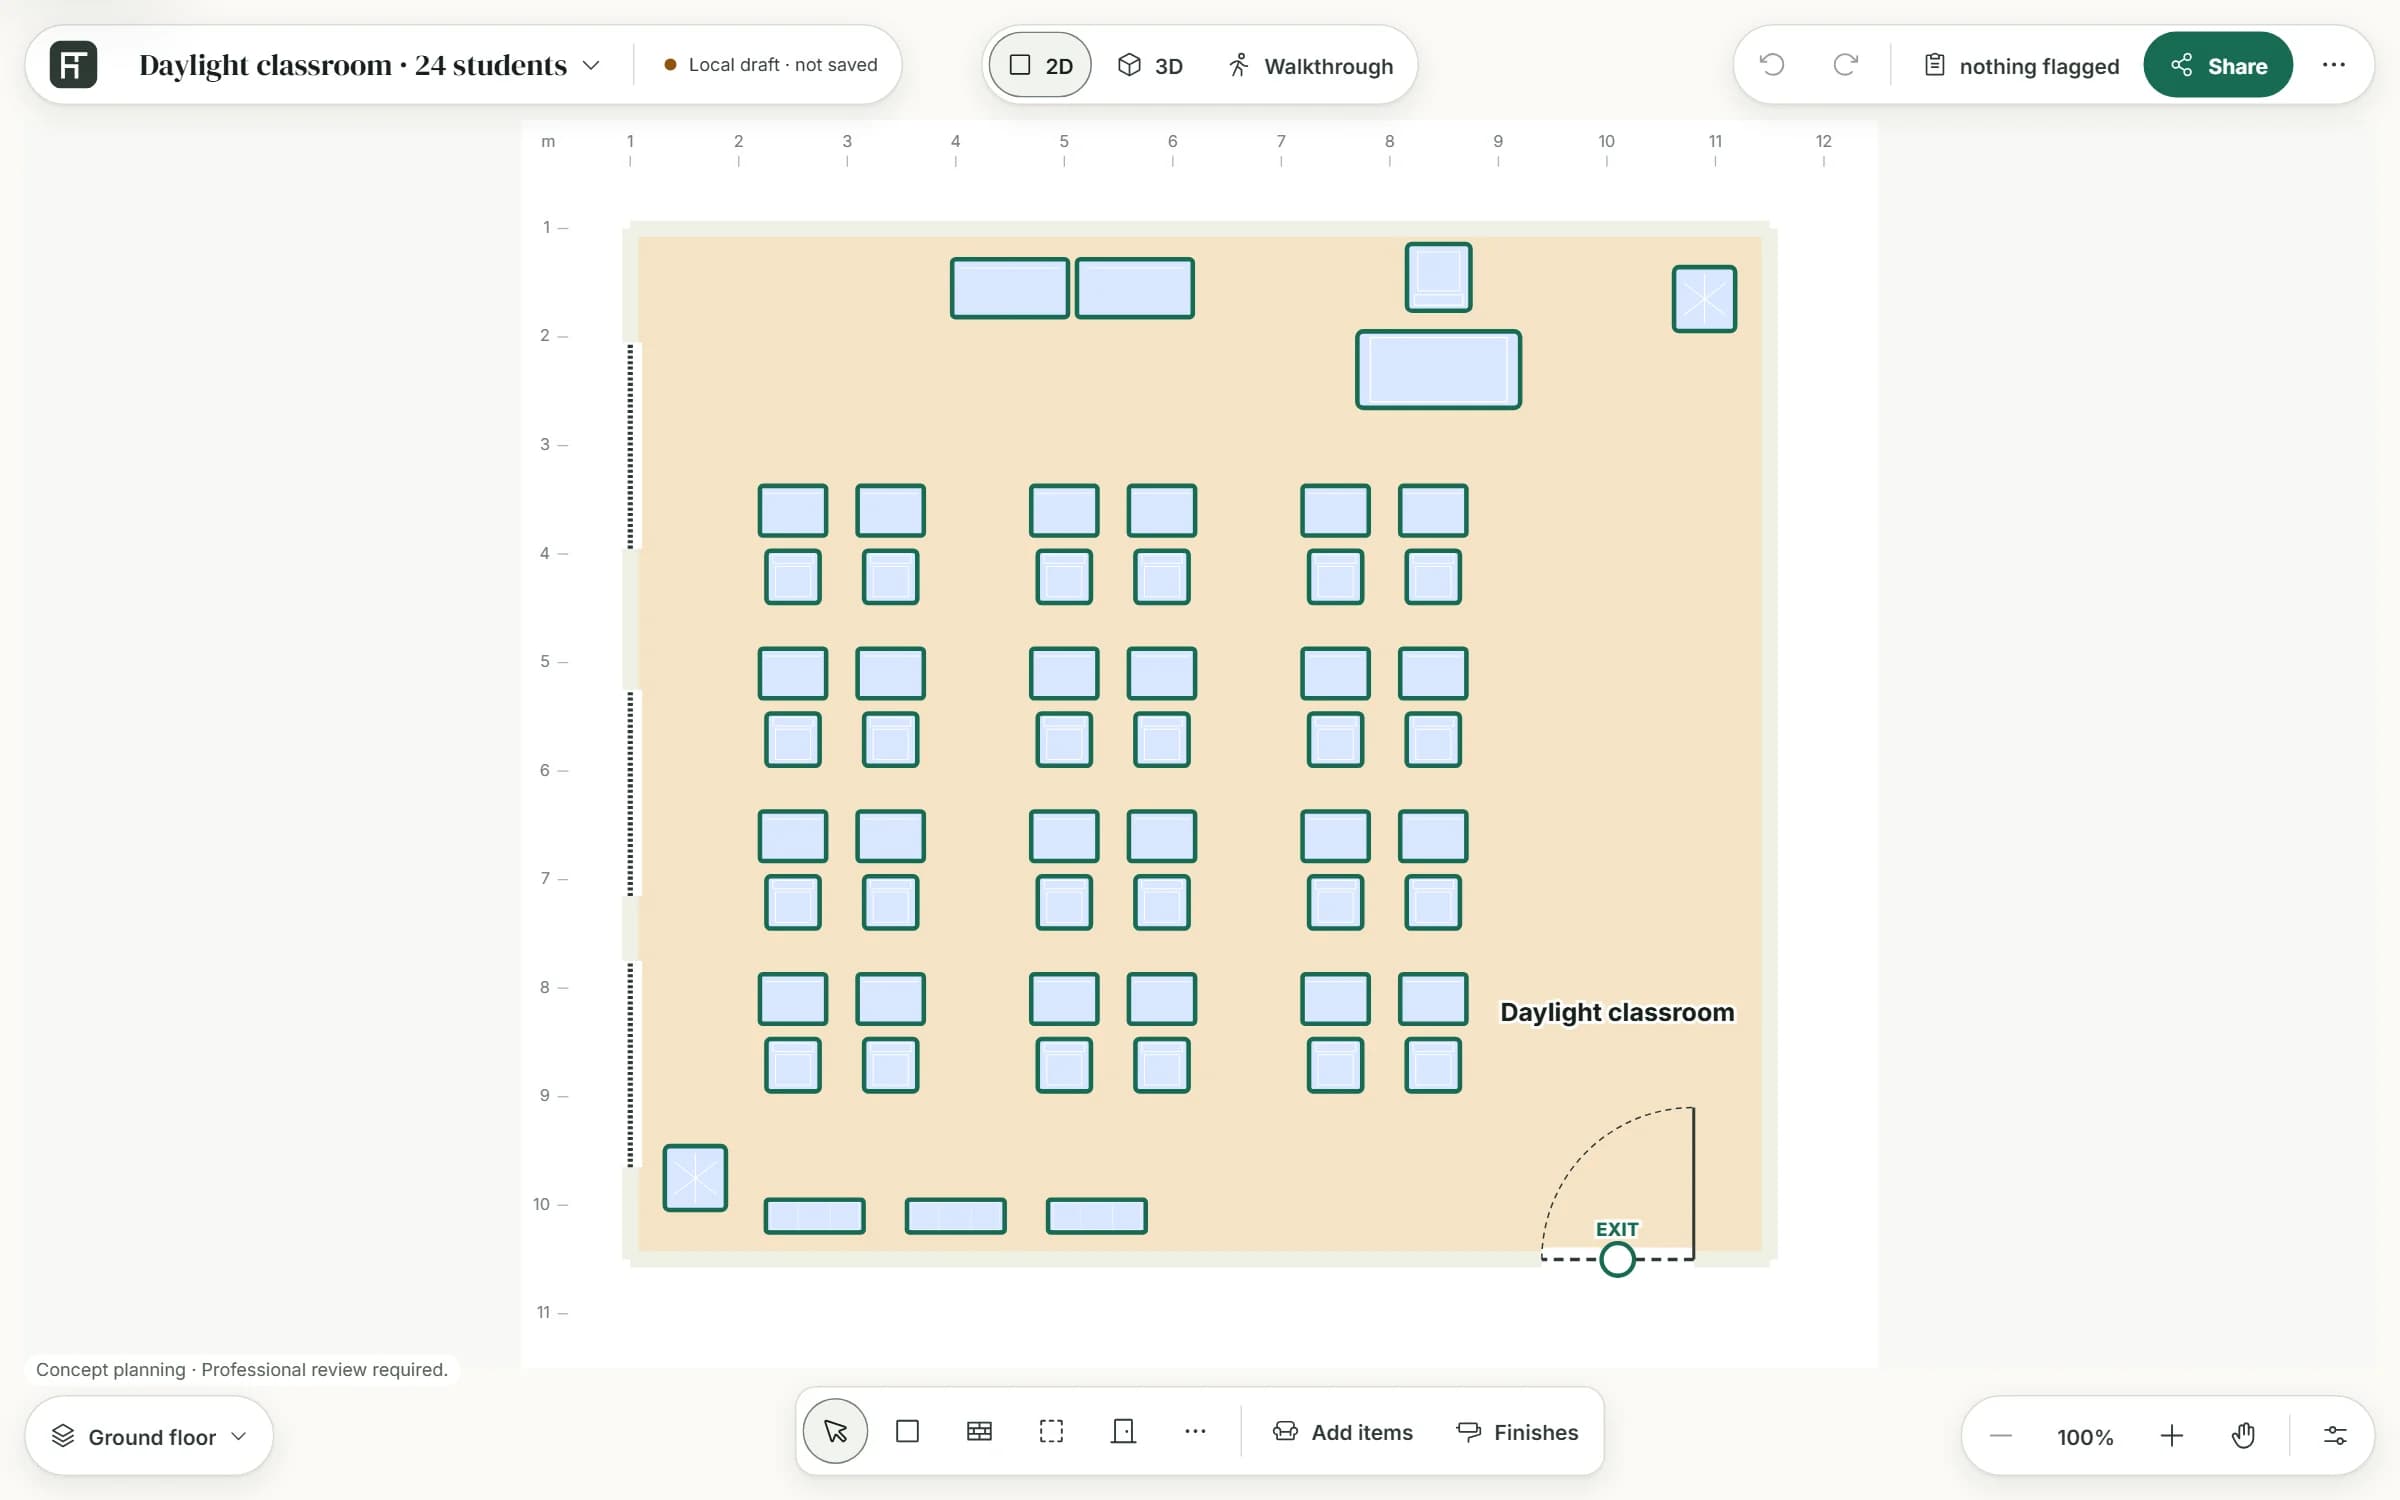Open more tools ellipsis in bottom toolbar

pyautogui.click(x=1195, y=1431)
